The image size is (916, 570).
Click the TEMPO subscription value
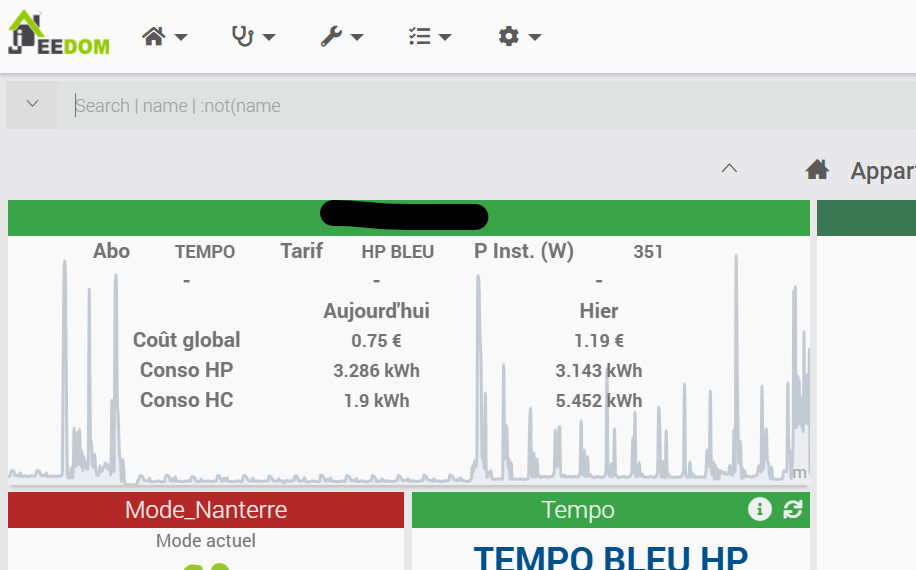tap(205, 252)
